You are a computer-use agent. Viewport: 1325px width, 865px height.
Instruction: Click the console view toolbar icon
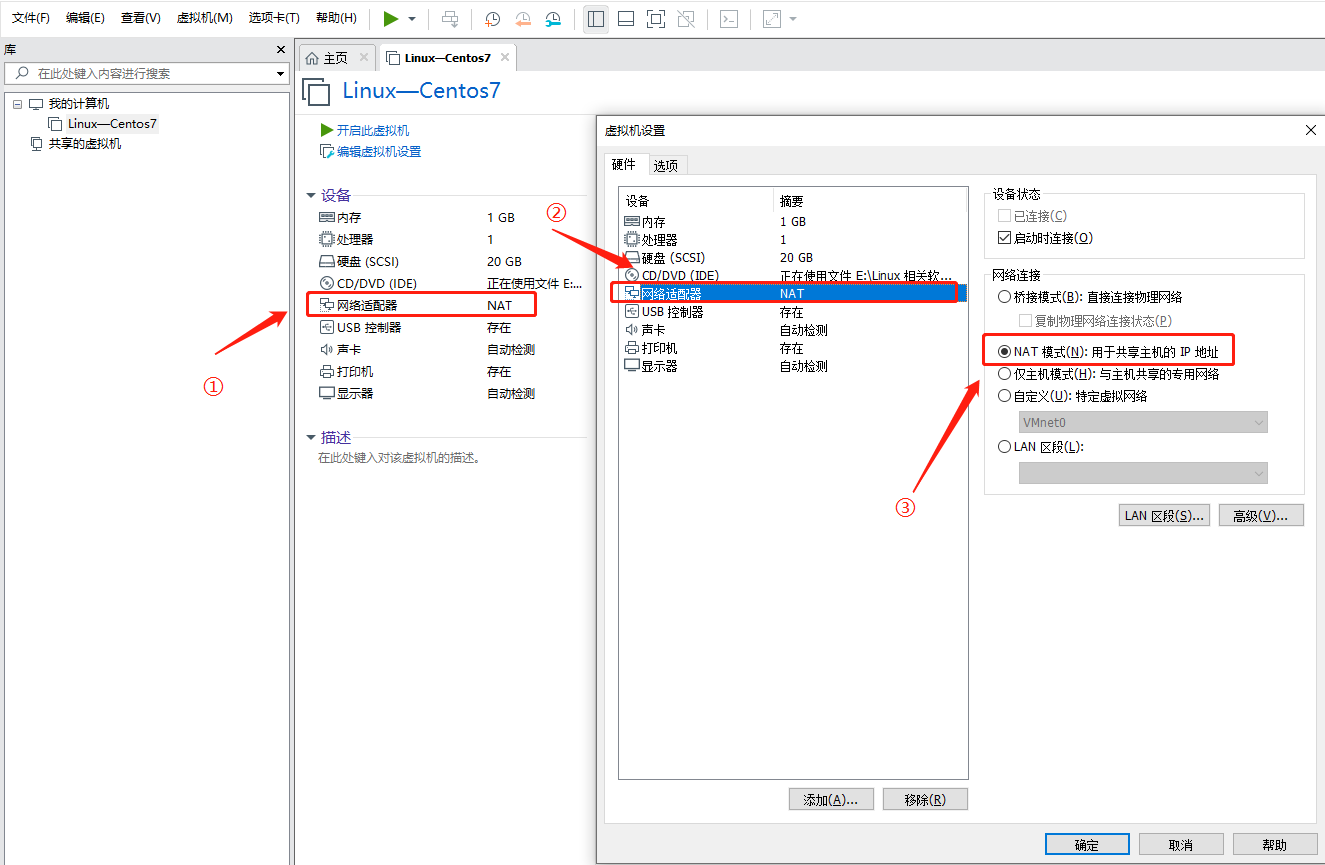tap(730, 19)
